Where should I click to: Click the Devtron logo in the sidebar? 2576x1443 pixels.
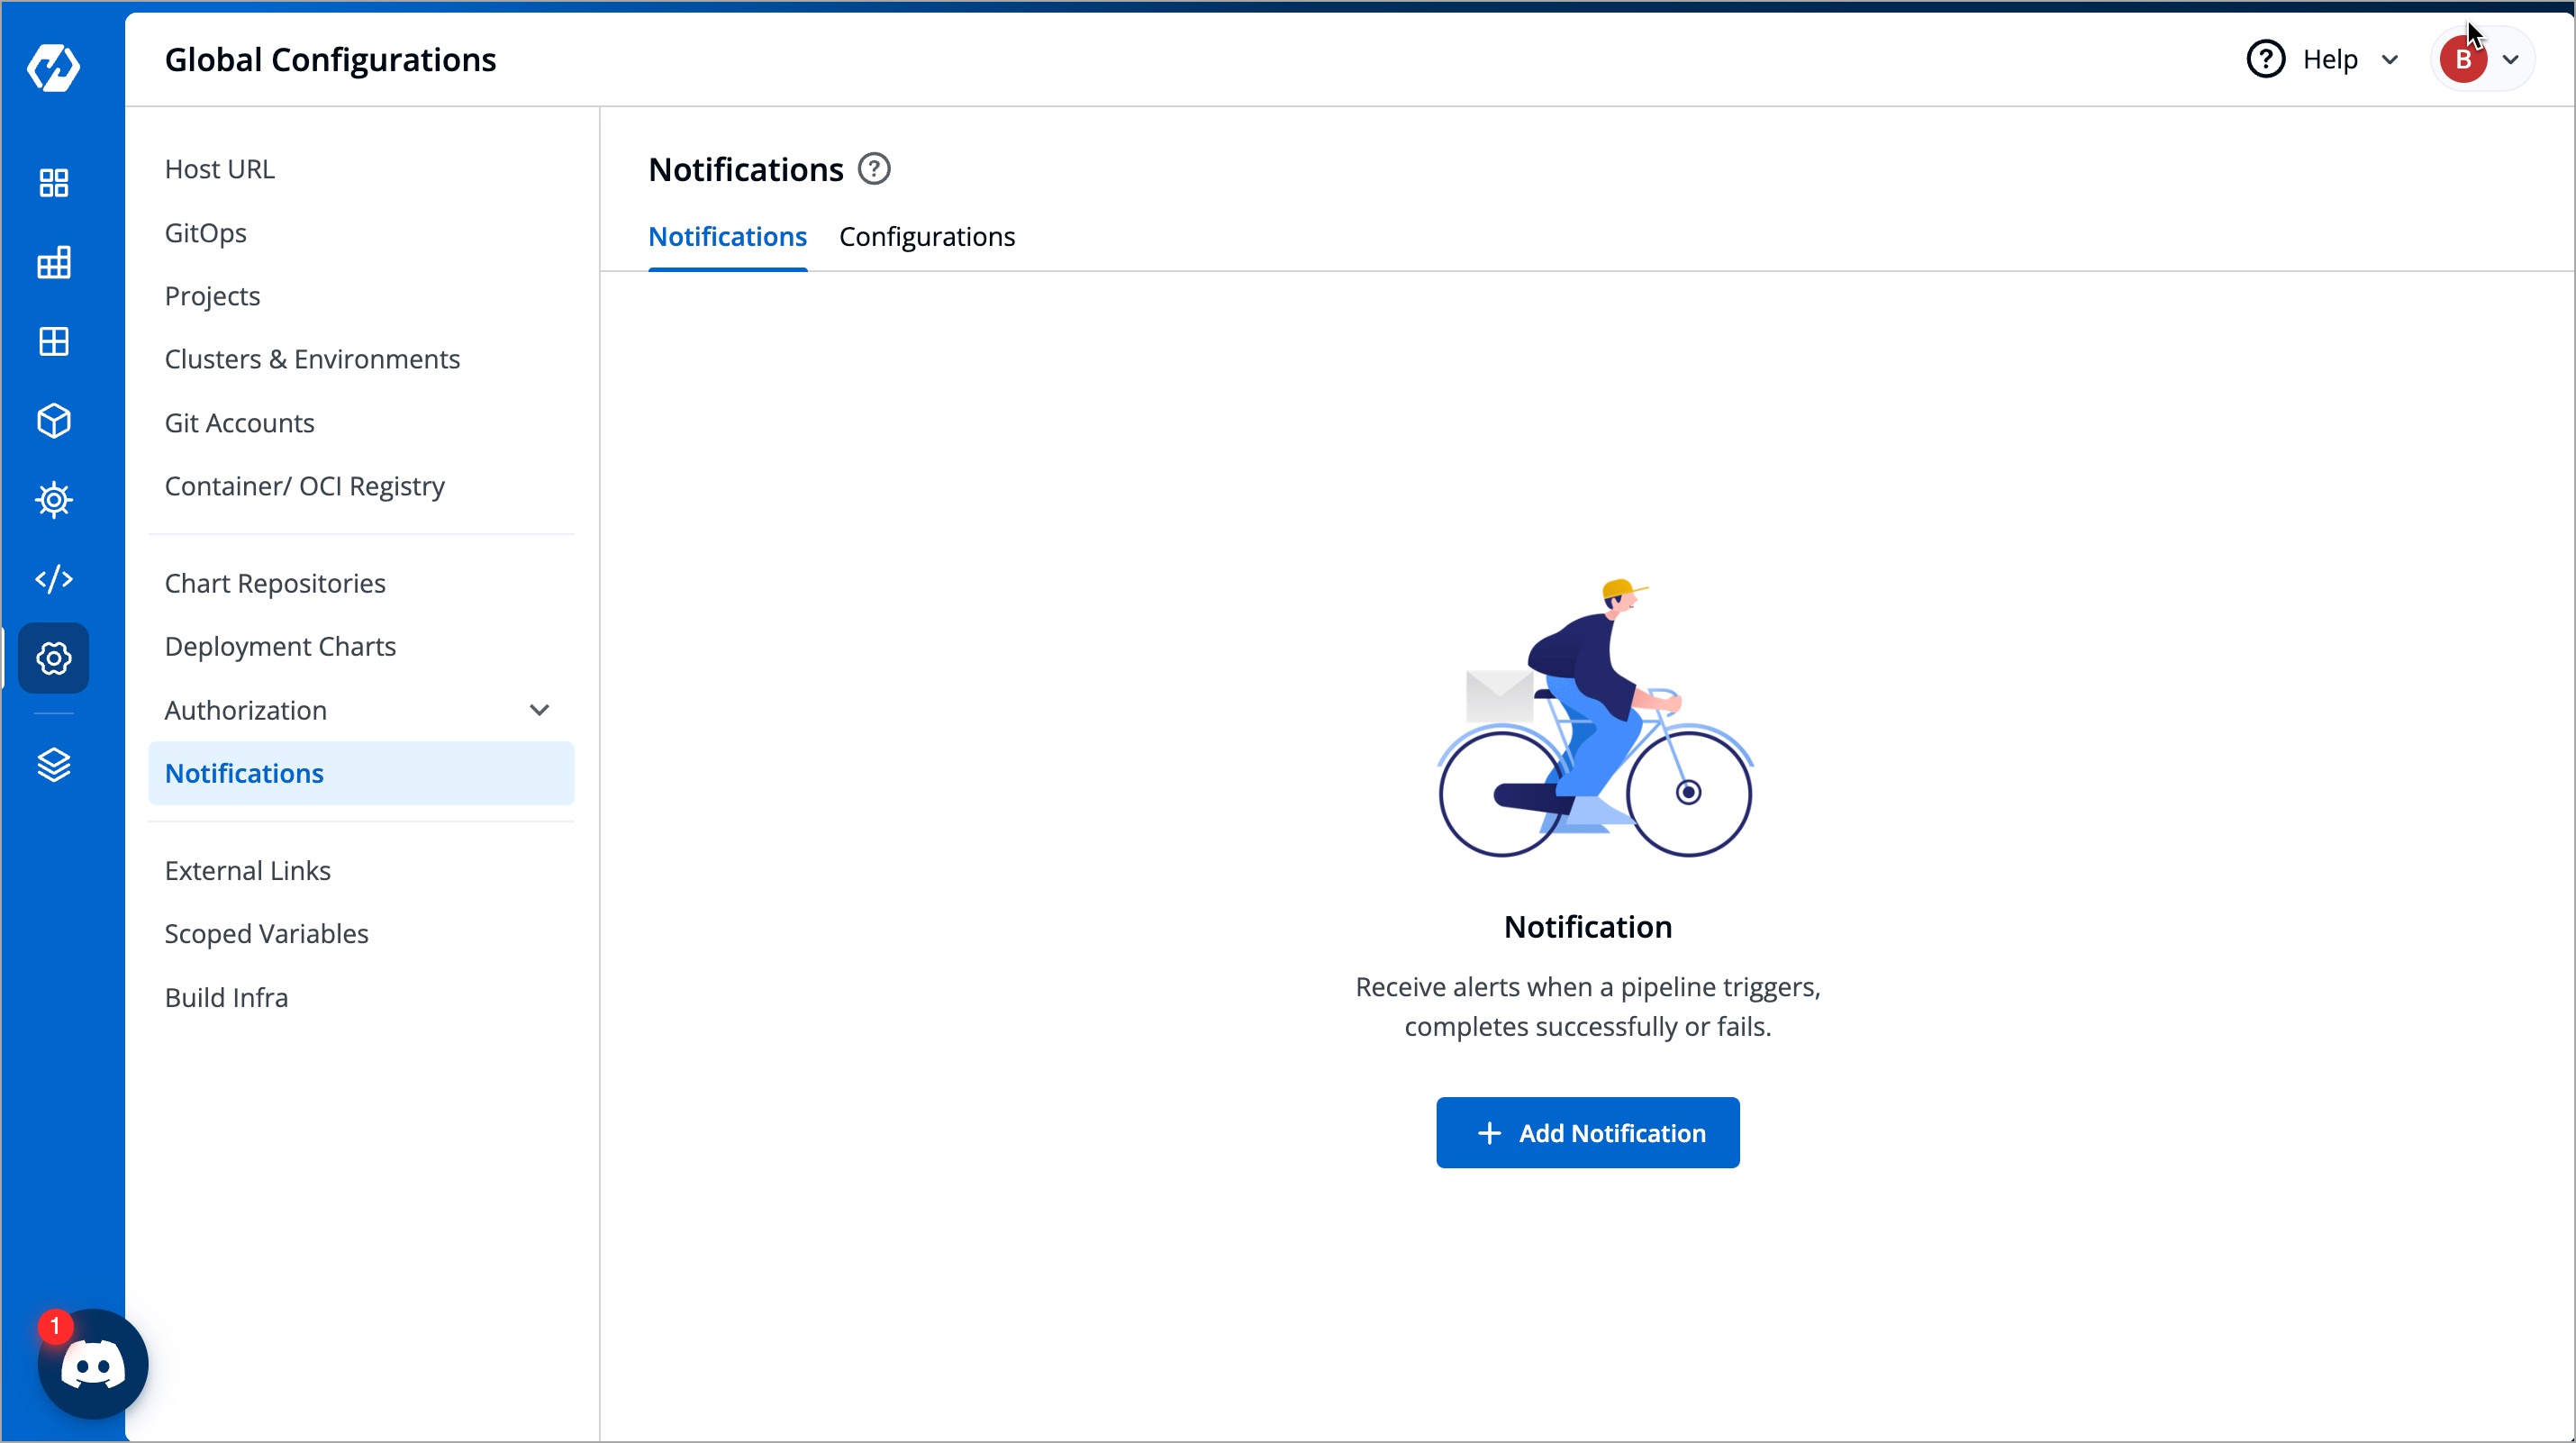[x=53, y=68]
